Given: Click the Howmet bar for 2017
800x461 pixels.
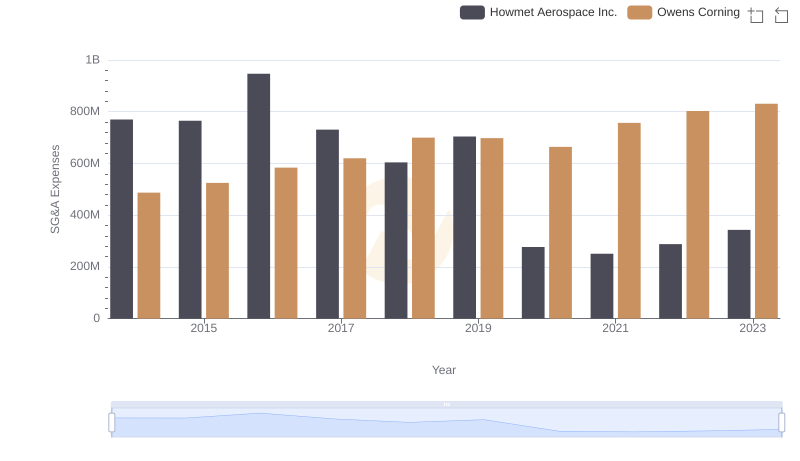Looking at the screenshot, I should coord(327,224).
